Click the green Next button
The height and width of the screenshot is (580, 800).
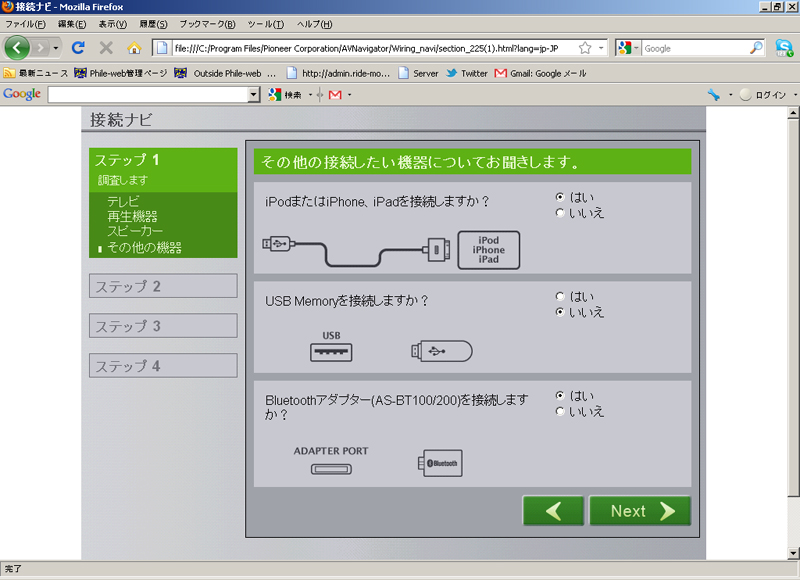[640, 511]
